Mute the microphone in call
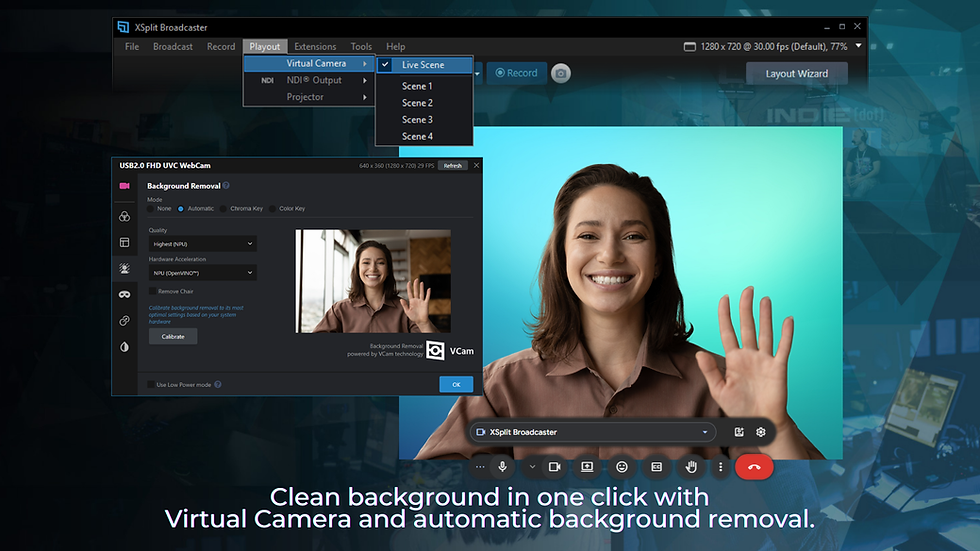 click(x=502, y=467)
